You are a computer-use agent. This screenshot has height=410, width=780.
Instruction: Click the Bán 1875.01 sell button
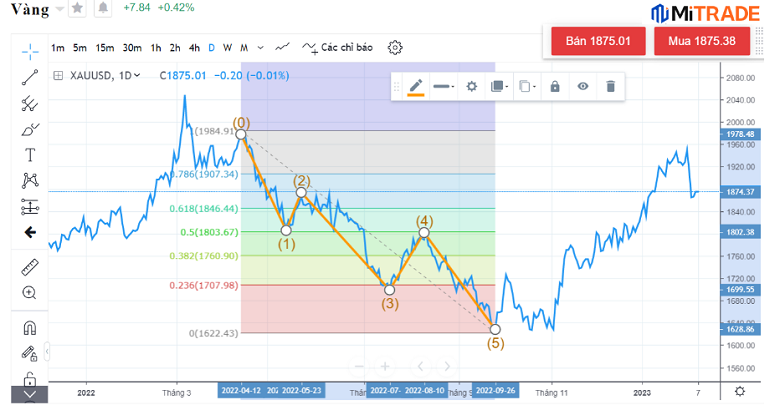click(598, 41)
